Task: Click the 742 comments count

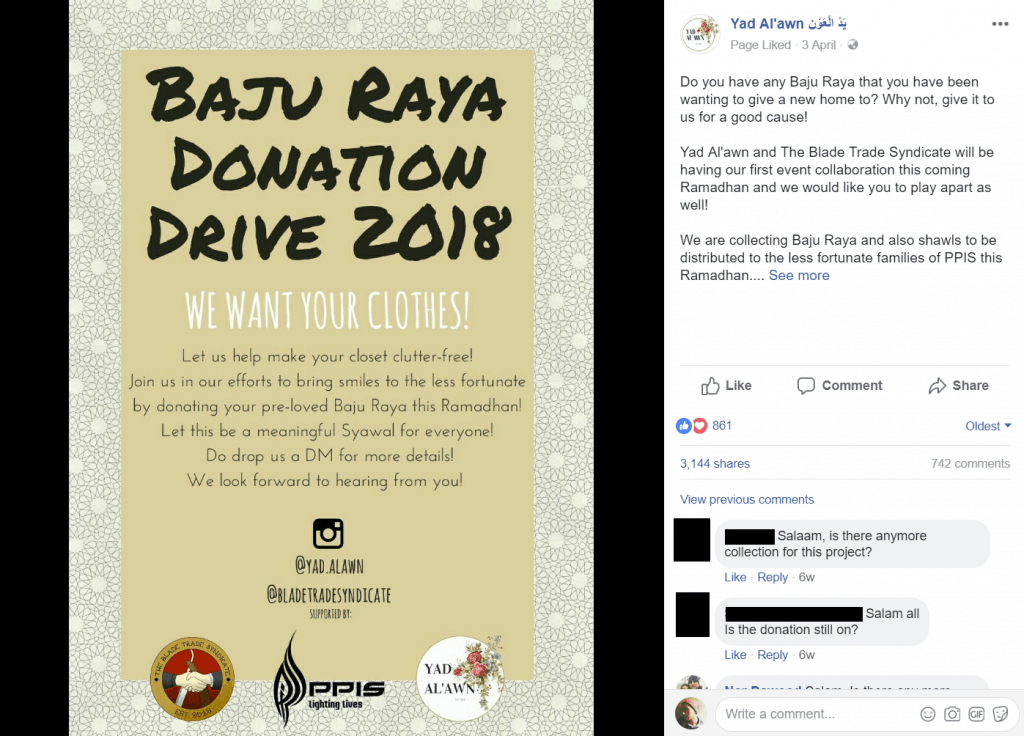Action: 970,464
